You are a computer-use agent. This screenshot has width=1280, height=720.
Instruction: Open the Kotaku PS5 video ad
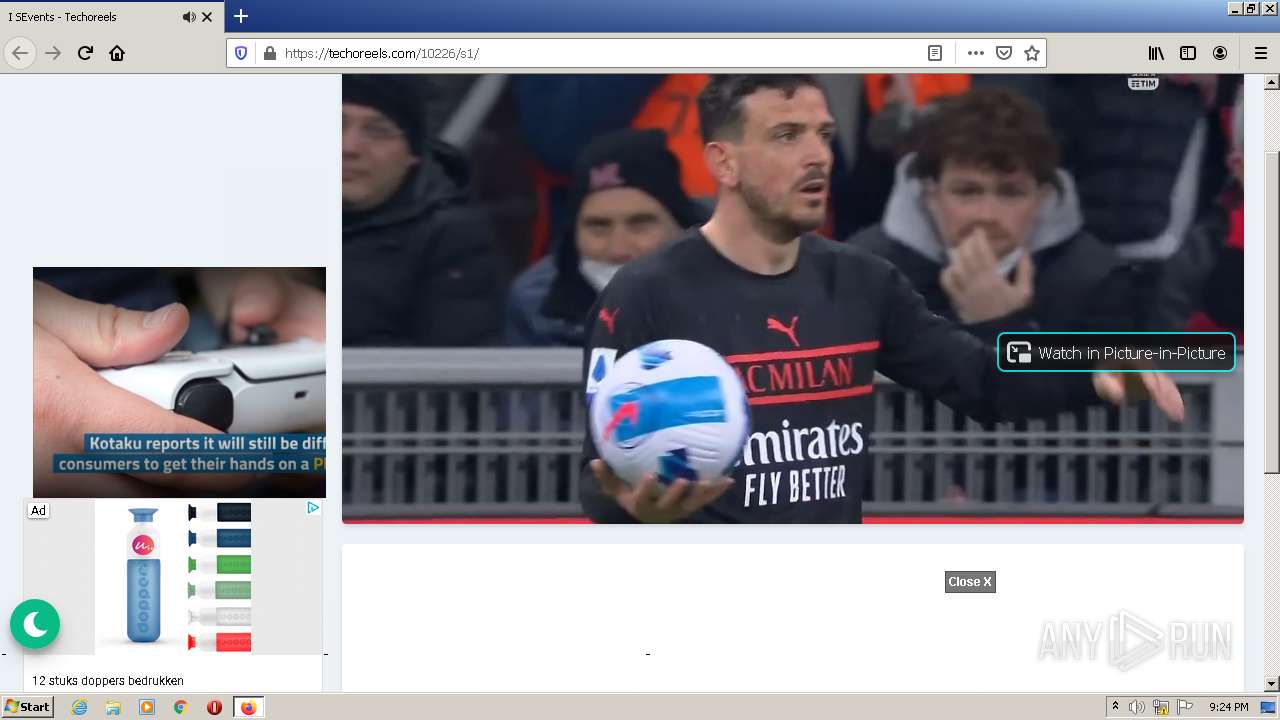click(x=179, y=382)
